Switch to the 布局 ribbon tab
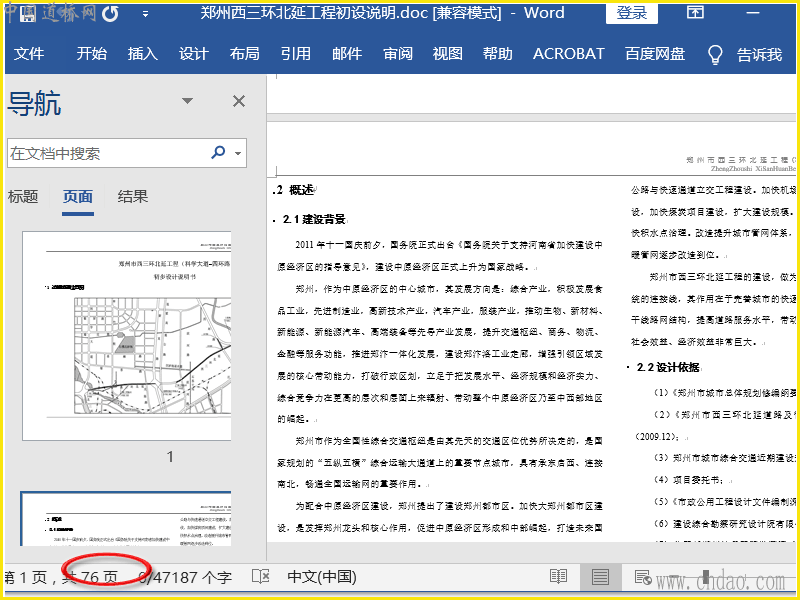 tap(244, 54)
